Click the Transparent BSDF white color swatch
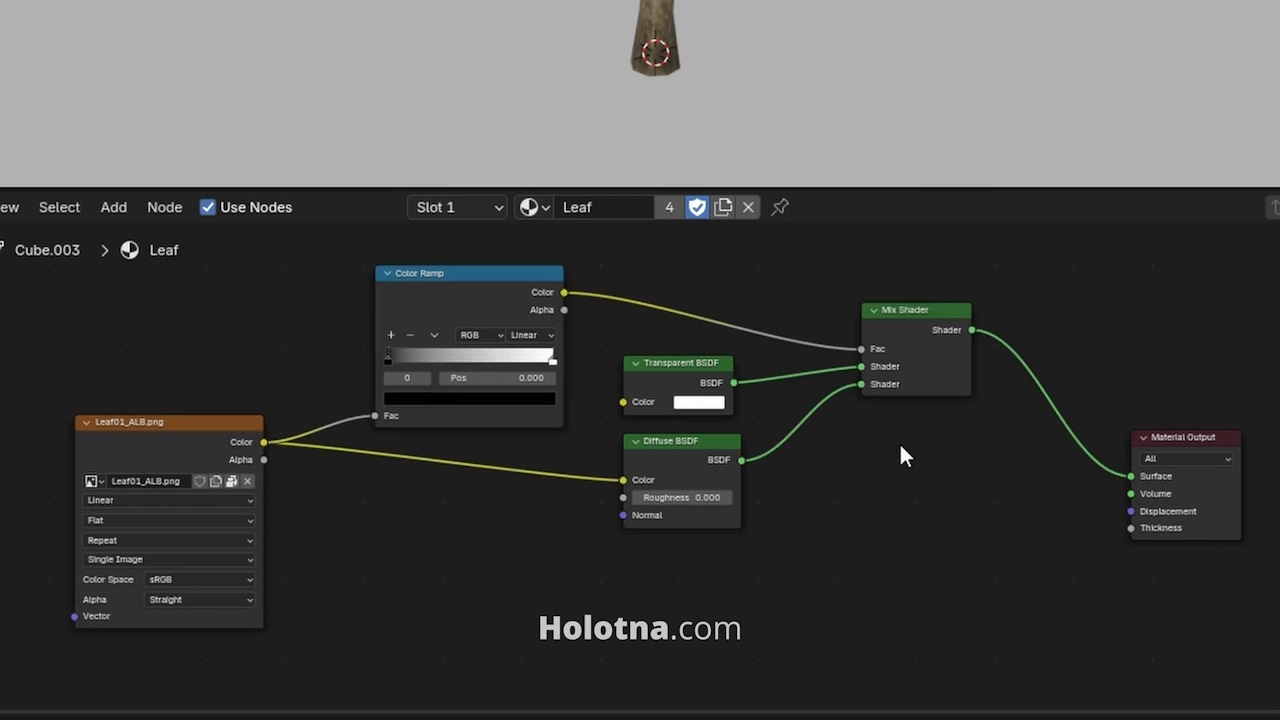Viewport: 1280px width, 720px height. pyautogui.click(x=699, y=402)
